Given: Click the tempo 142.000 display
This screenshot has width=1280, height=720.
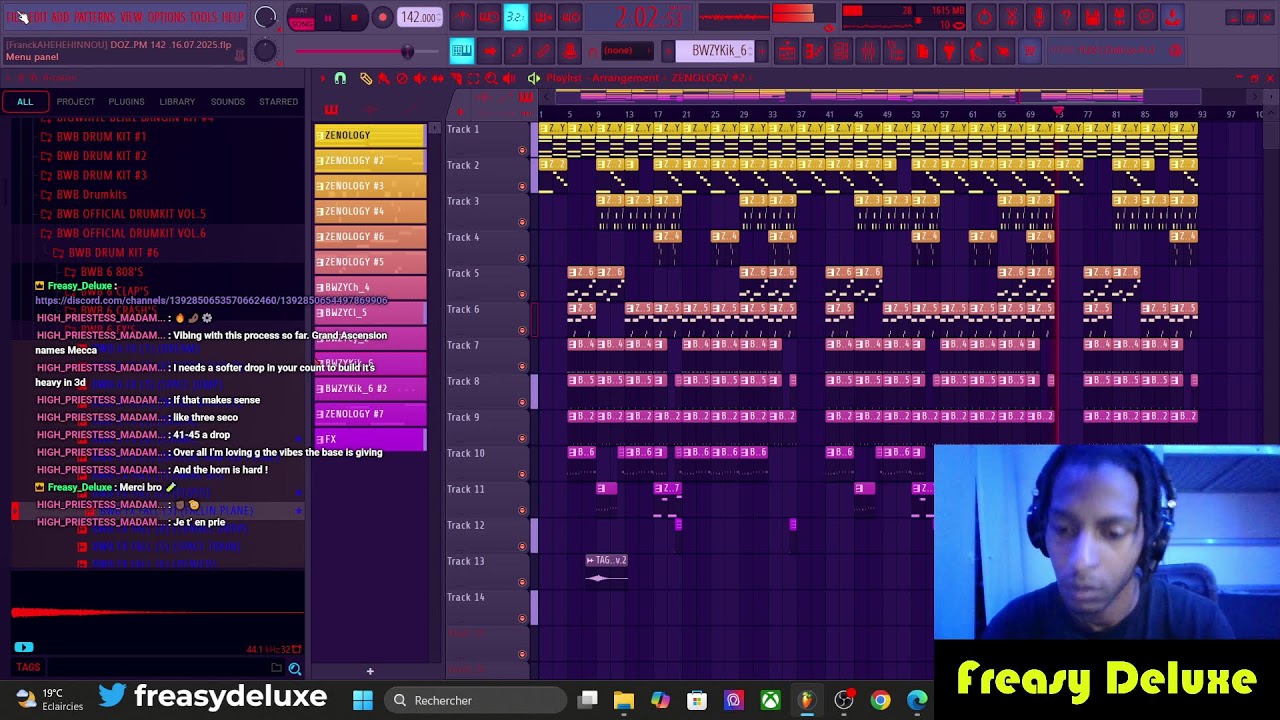Looking at the screenshot, I should (419, 17).
